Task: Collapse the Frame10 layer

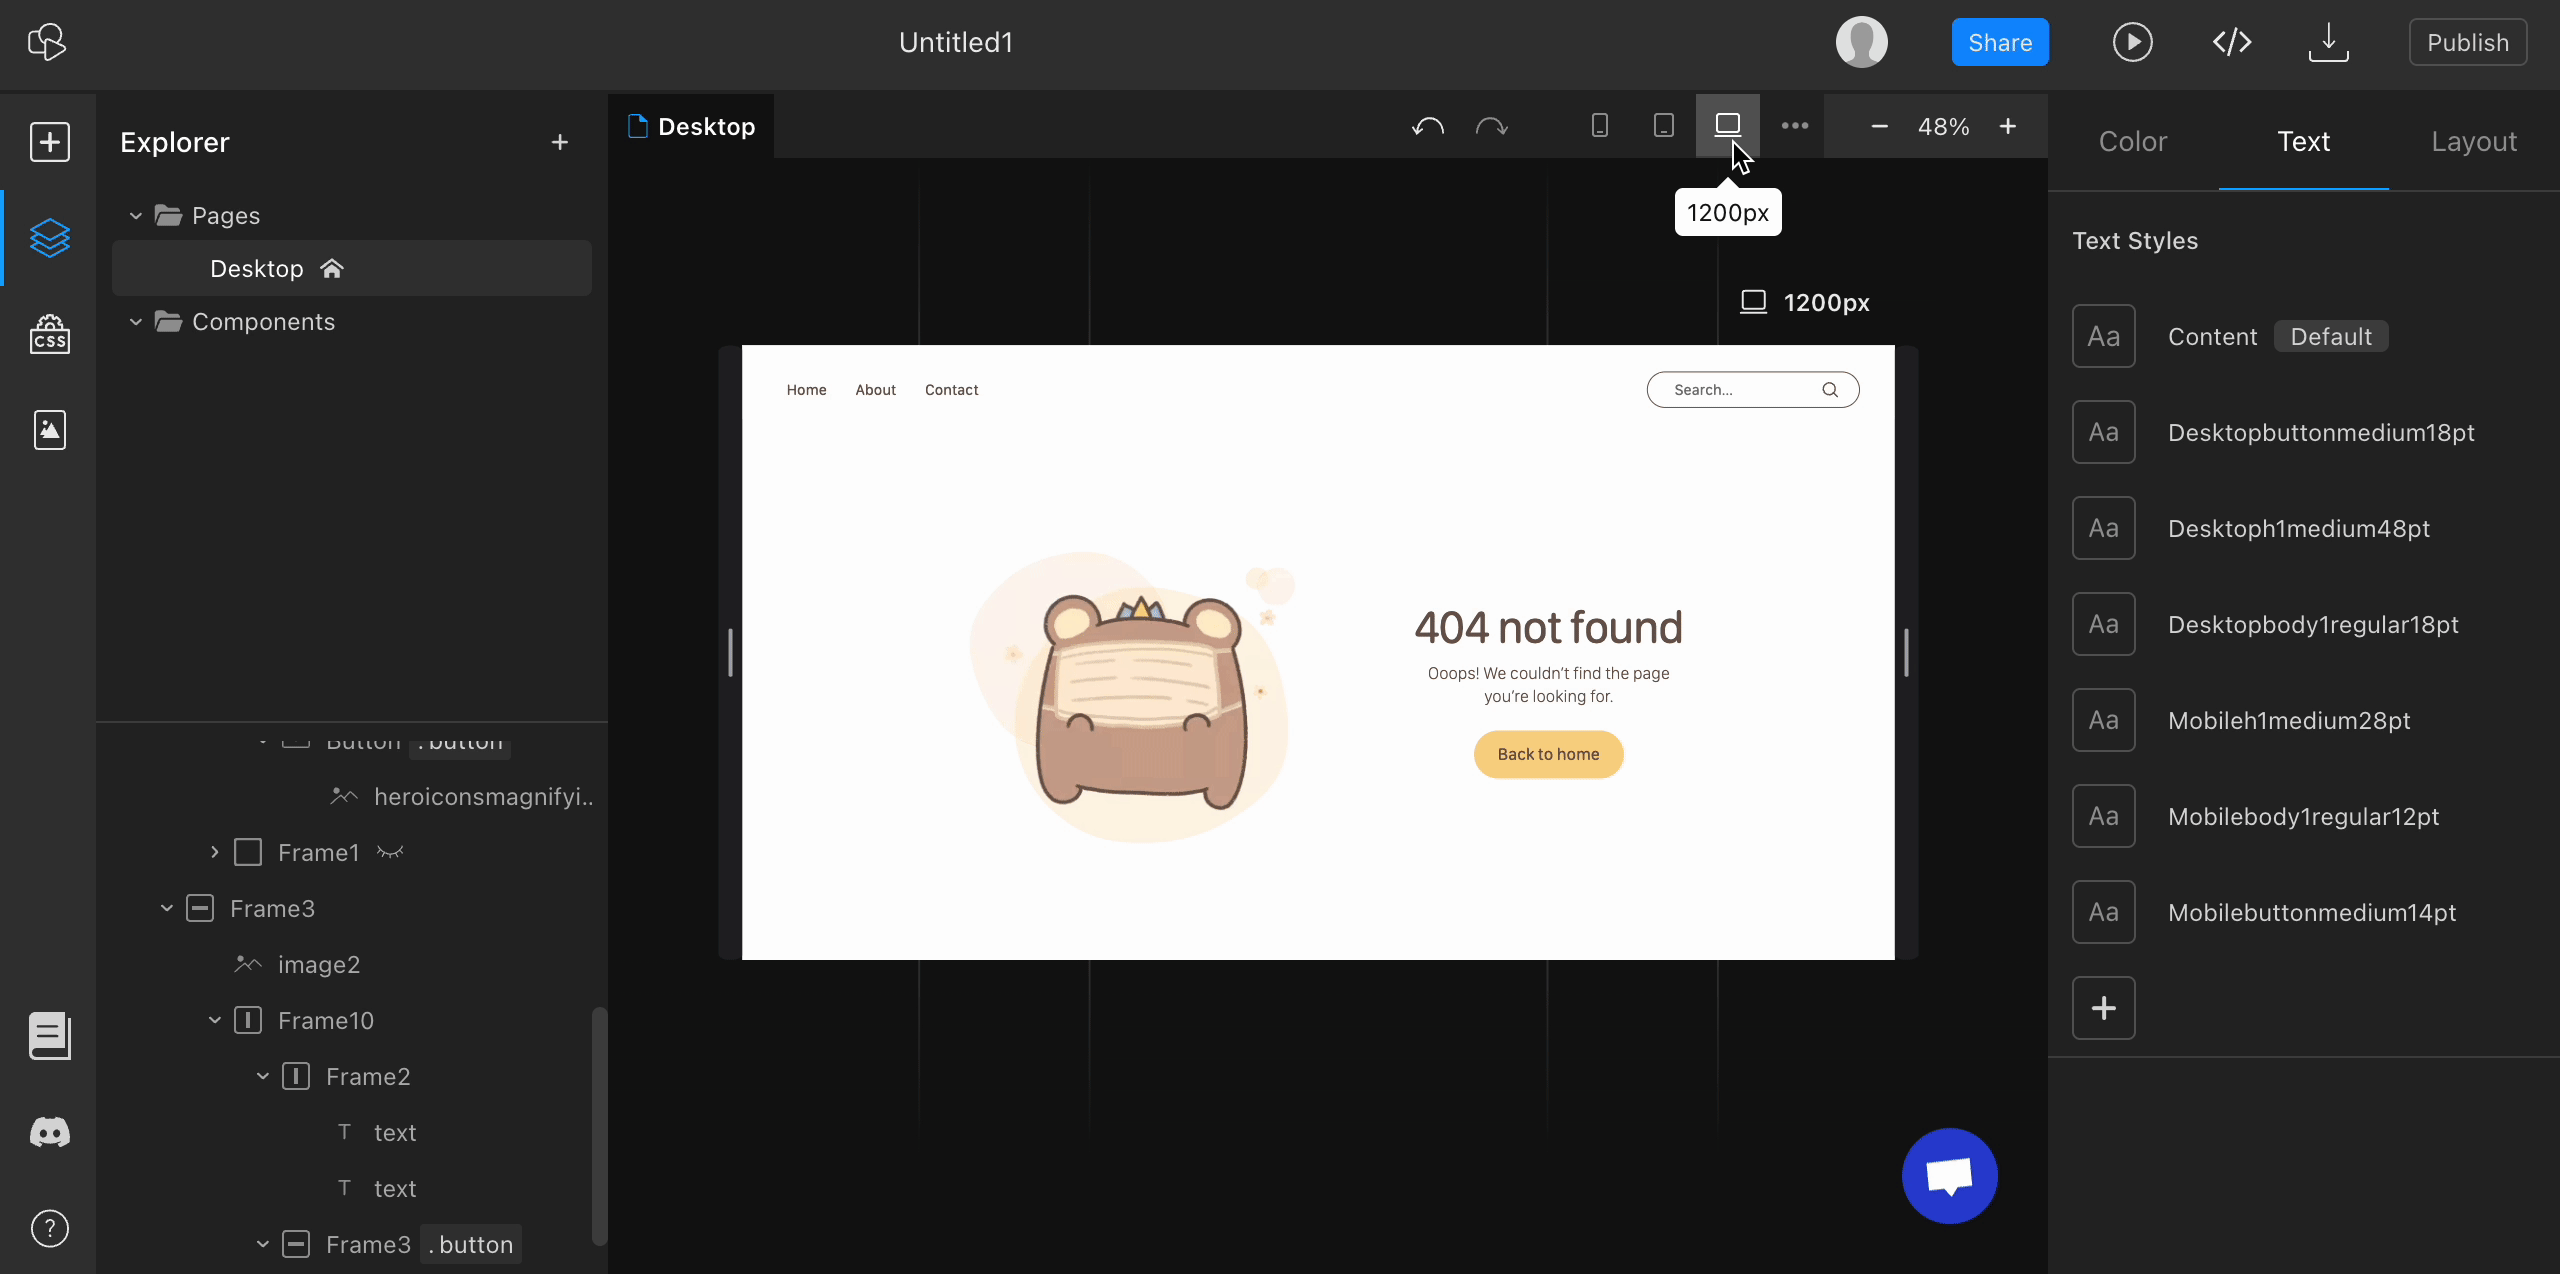Action: (214, 1020)
